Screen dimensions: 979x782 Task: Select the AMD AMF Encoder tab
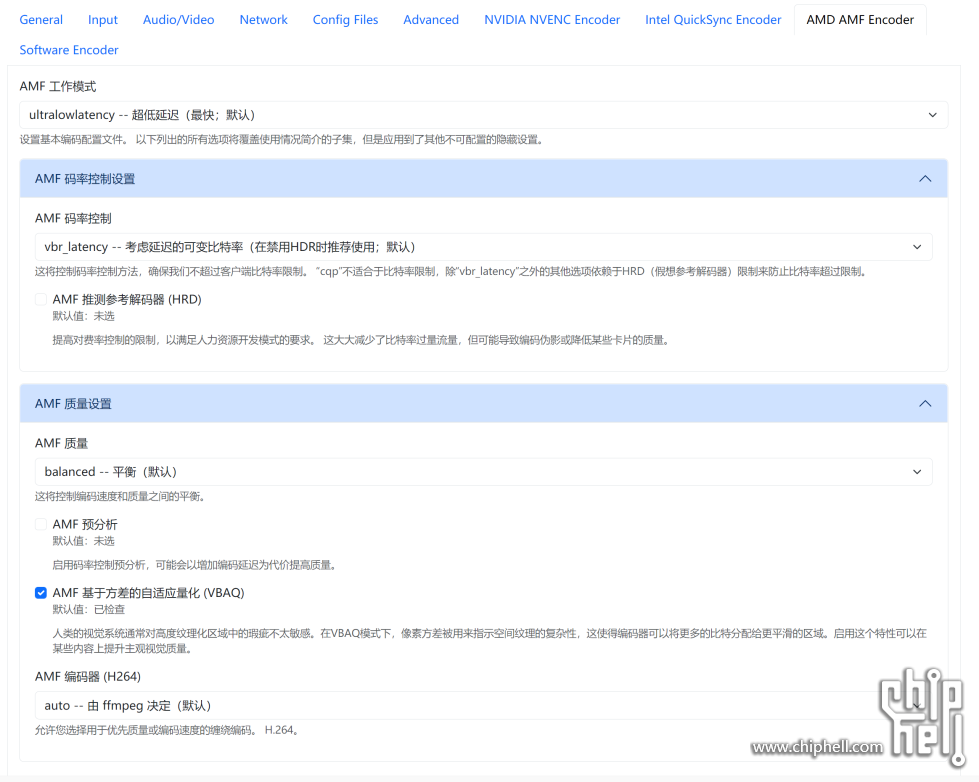pos(860,20)
